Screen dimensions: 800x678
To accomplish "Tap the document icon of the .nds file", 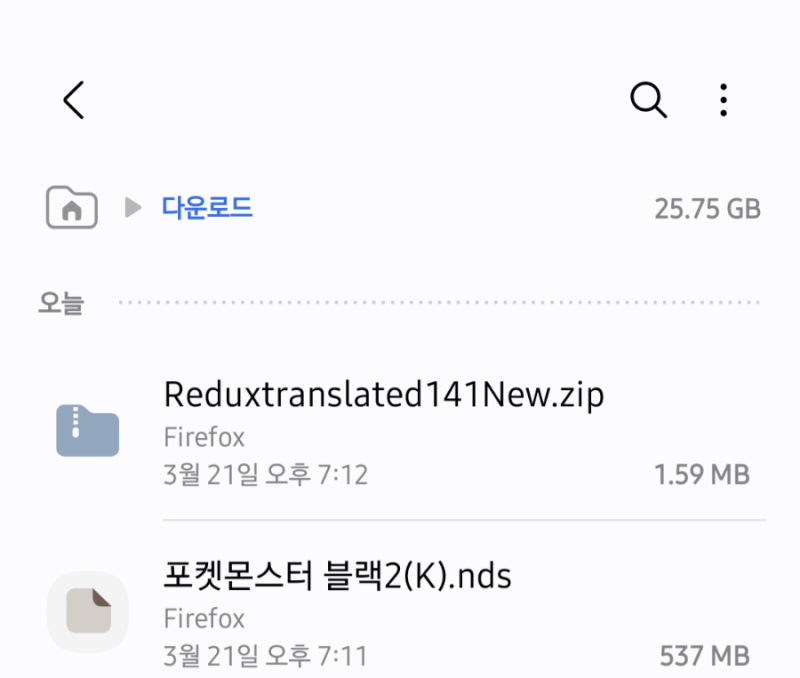I will 88,611.
